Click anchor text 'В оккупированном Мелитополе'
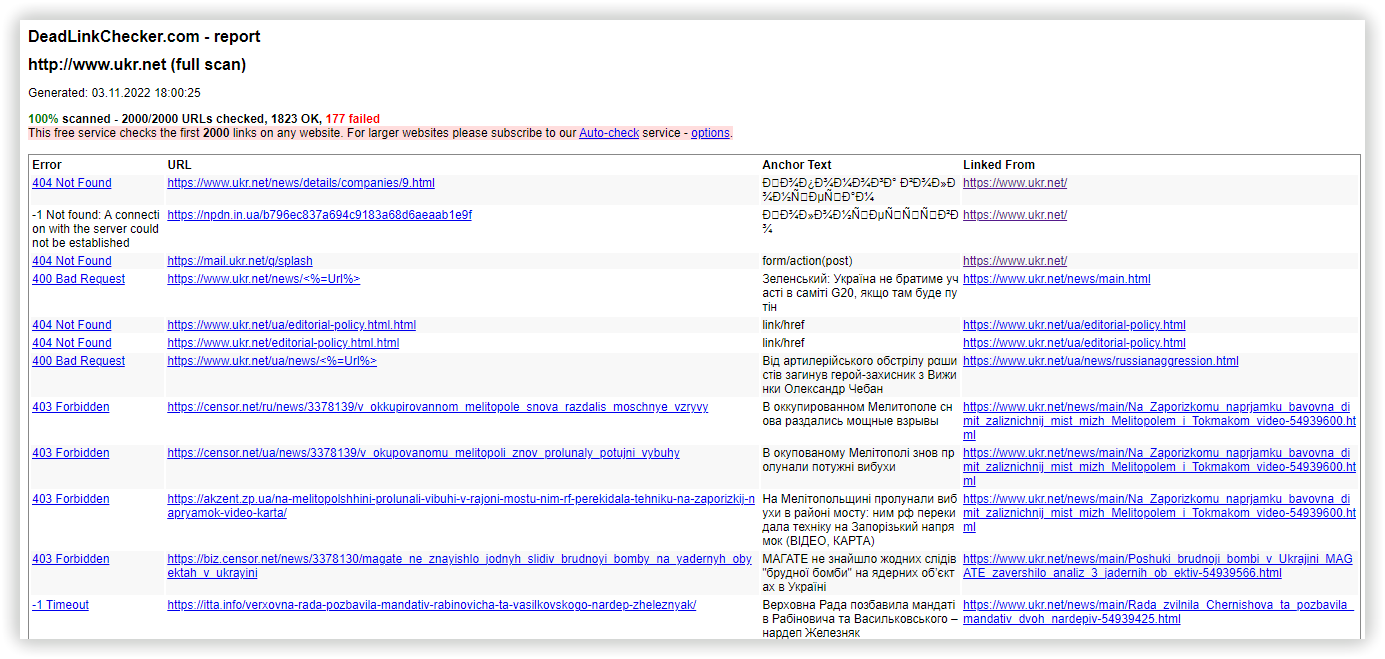The width and height of the screenshot is (1385, 659). (x=858, y=414)
